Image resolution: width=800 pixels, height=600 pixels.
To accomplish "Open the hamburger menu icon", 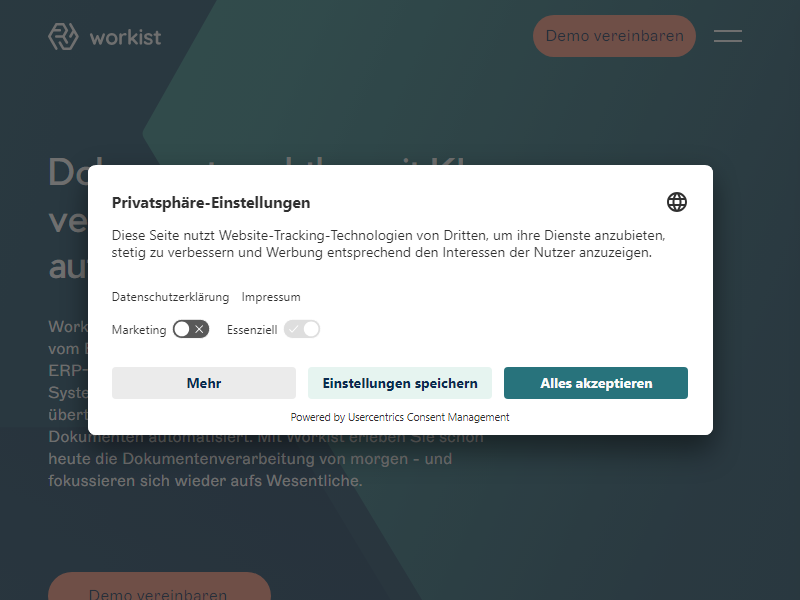I will pos(728,36).
